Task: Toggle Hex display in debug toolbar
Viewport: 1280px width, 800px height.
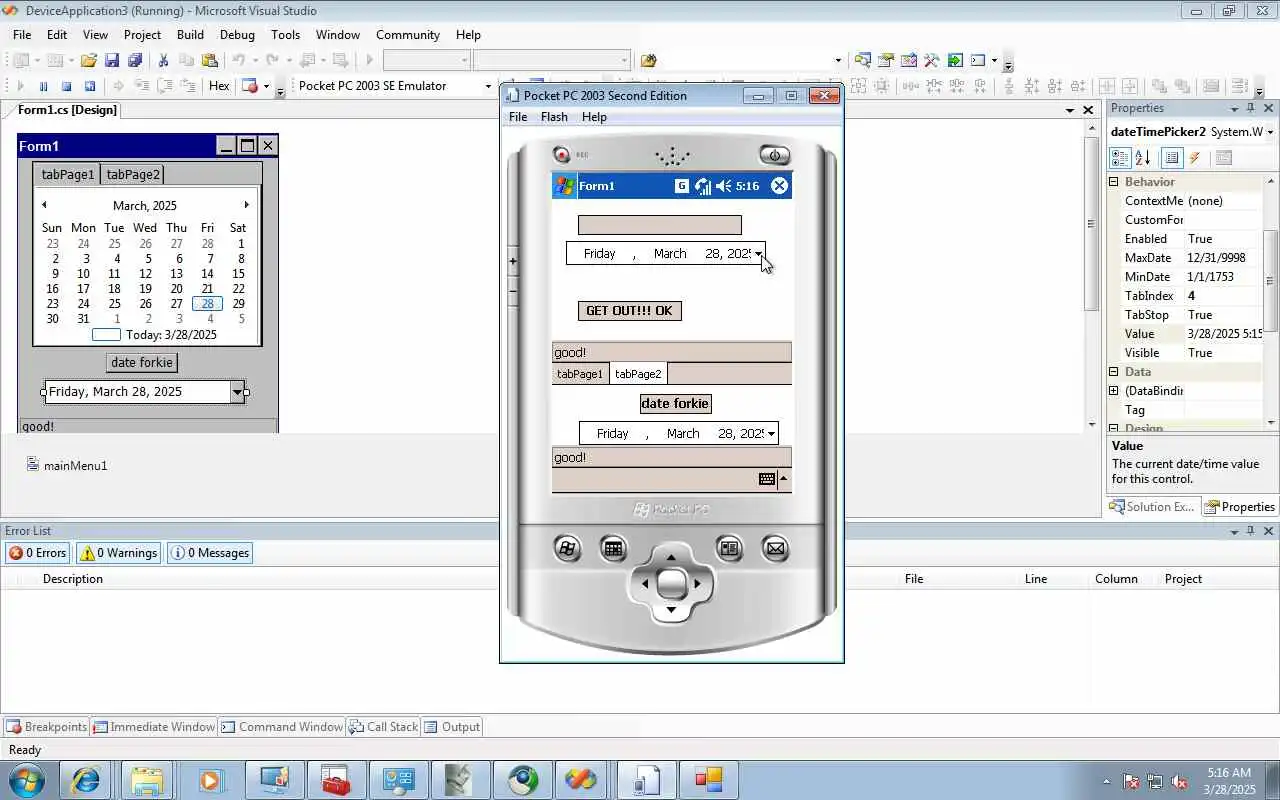Action: pos(219,86)
